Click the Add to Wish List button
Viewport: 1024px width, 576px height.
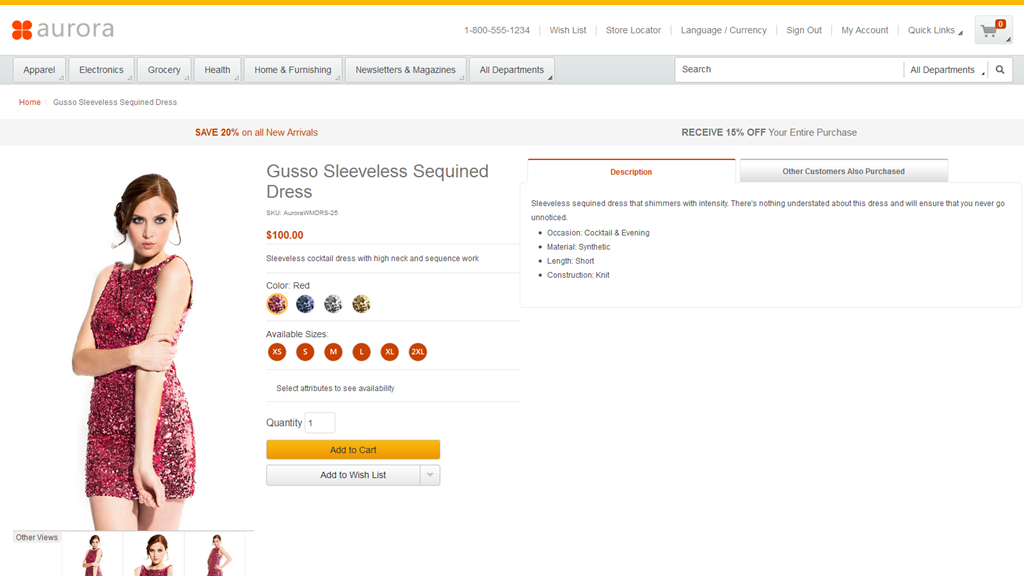(344, 475)
